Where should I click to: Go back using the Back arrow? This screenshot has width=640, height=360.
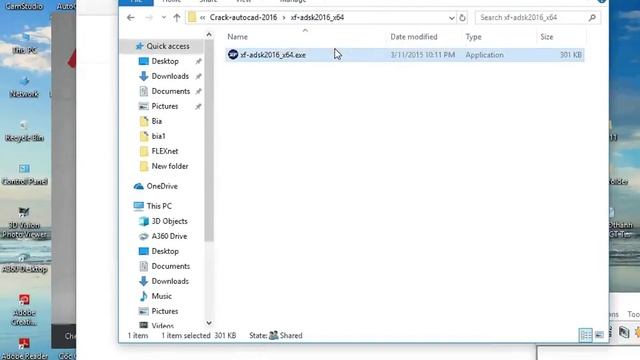pos(131,18)
